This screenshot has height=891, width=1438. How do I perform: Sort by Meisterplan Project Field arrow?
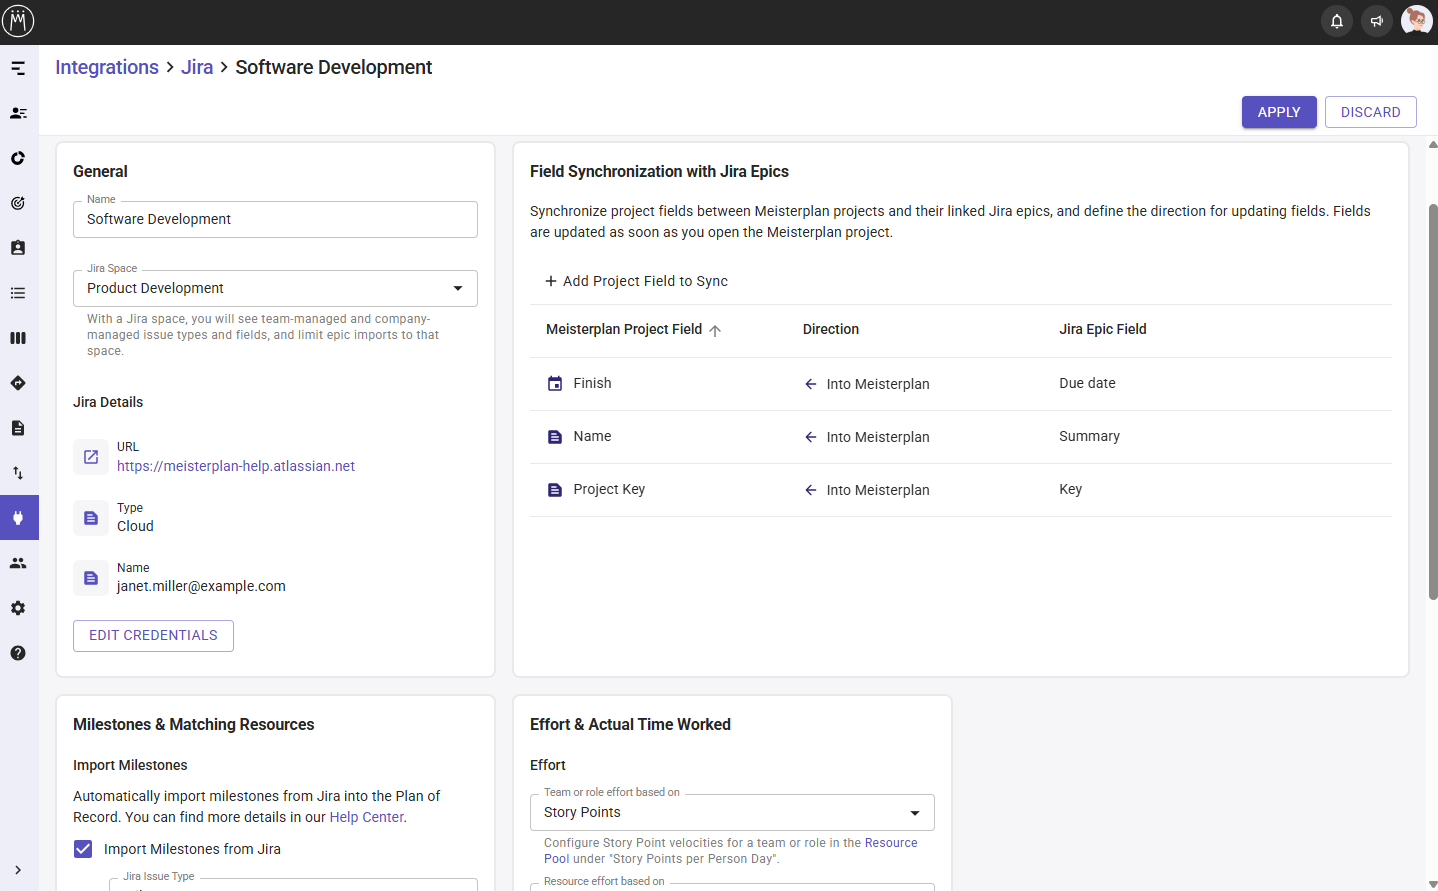pos(715,331)
